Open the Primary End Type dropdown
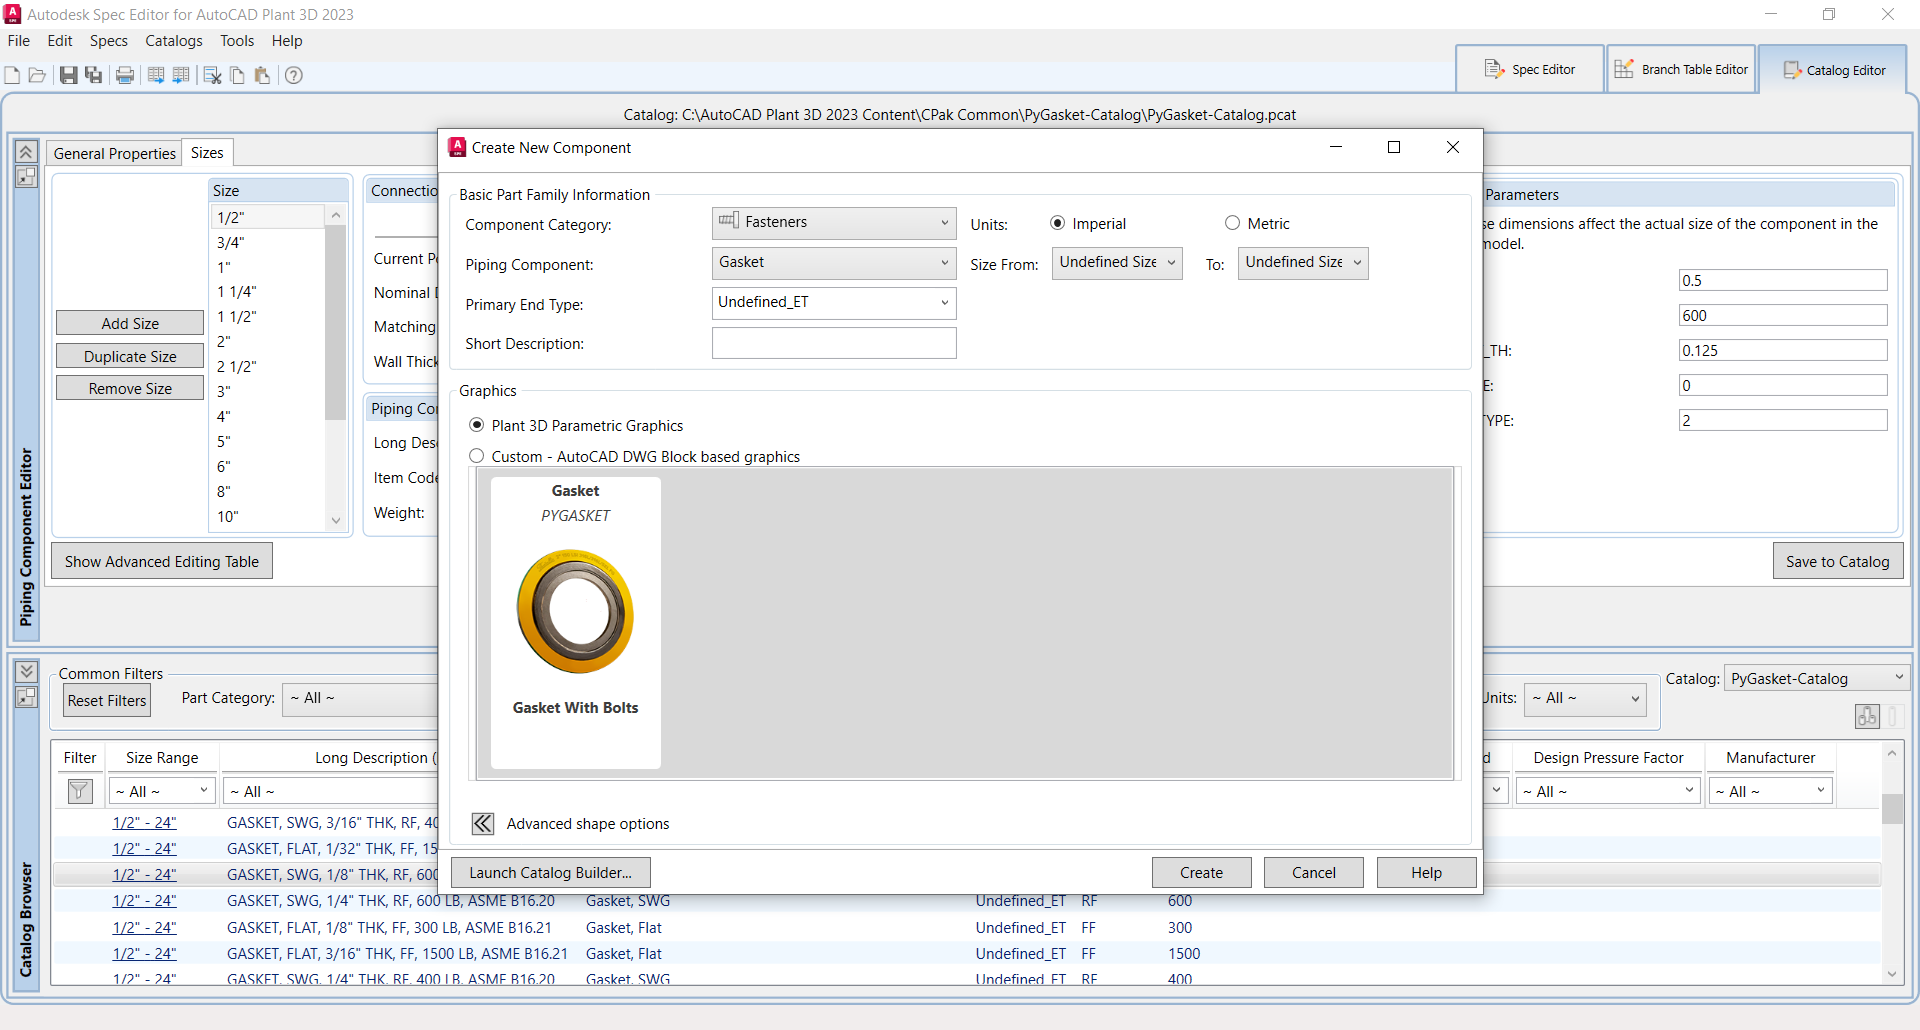Screen dimensions: 1920x1030 click(834, 303)
